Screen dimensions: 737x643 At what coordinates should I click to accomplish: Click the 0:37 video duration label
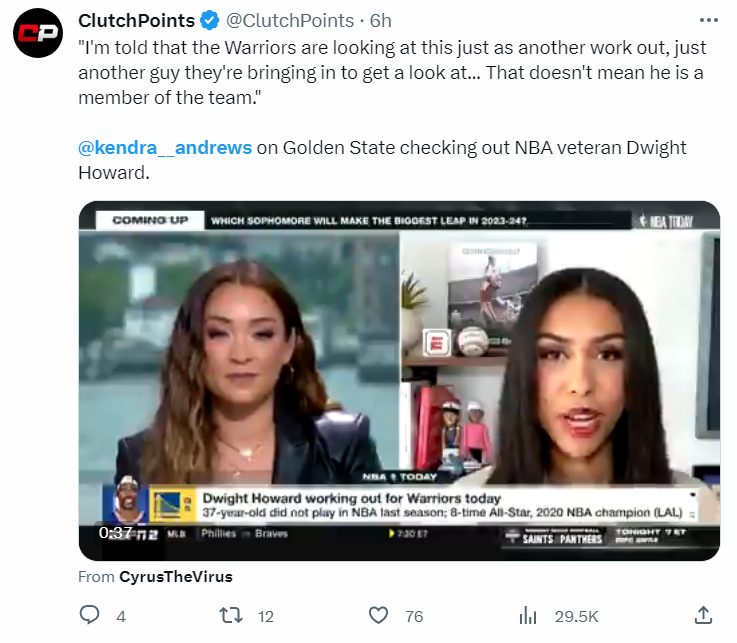(x=116, y=532)
